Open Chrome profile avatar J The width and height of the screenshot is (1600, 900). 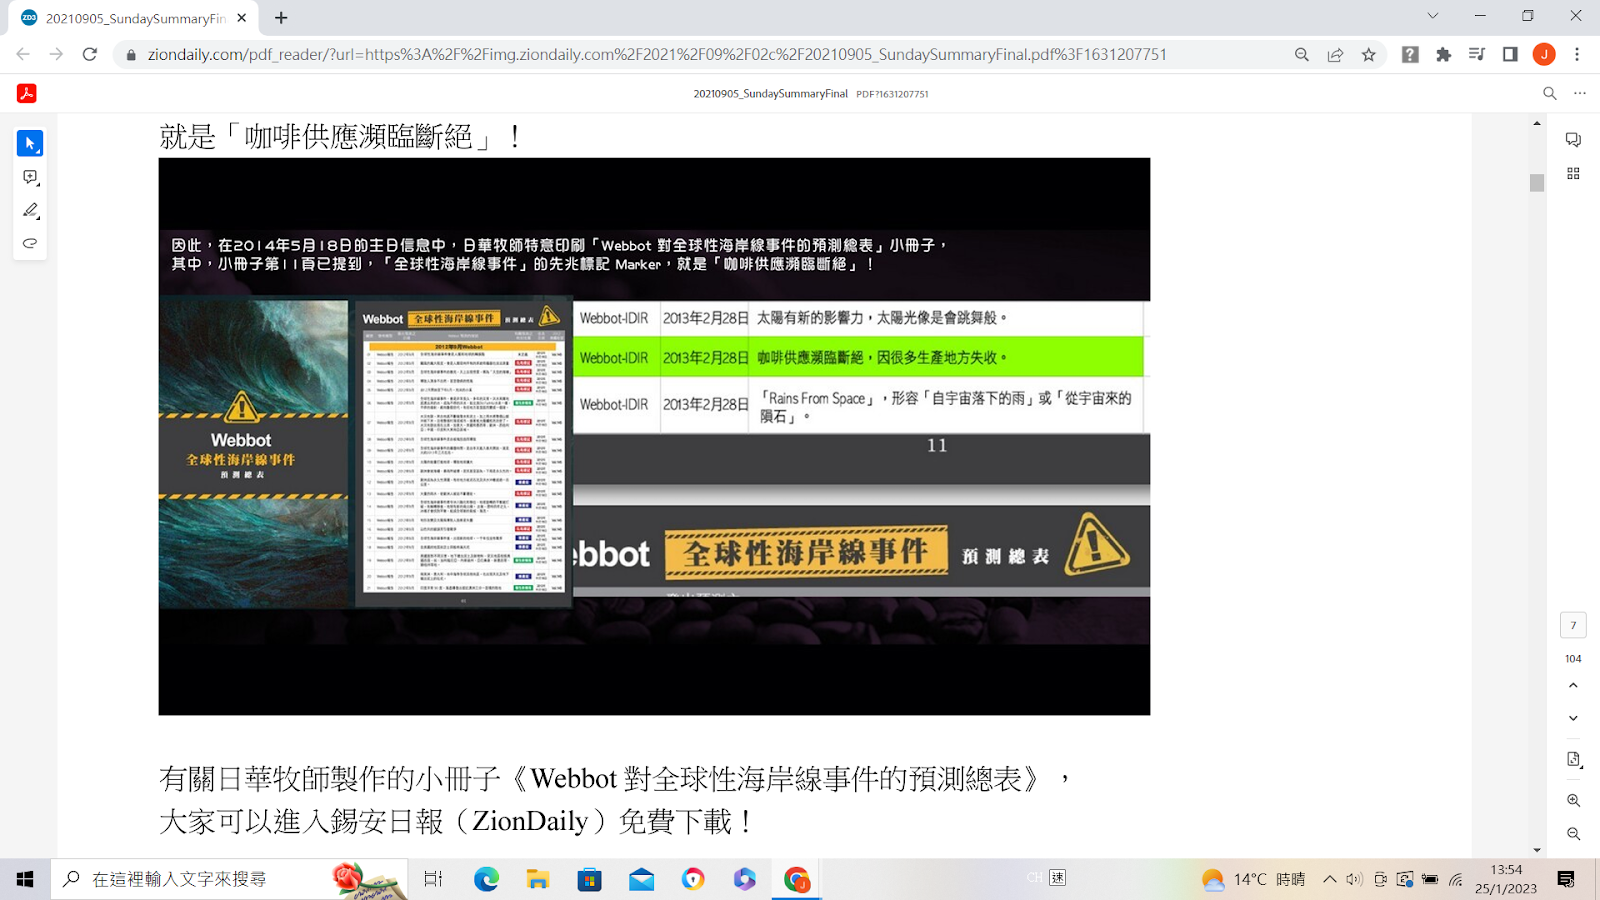pos(1544,54)
